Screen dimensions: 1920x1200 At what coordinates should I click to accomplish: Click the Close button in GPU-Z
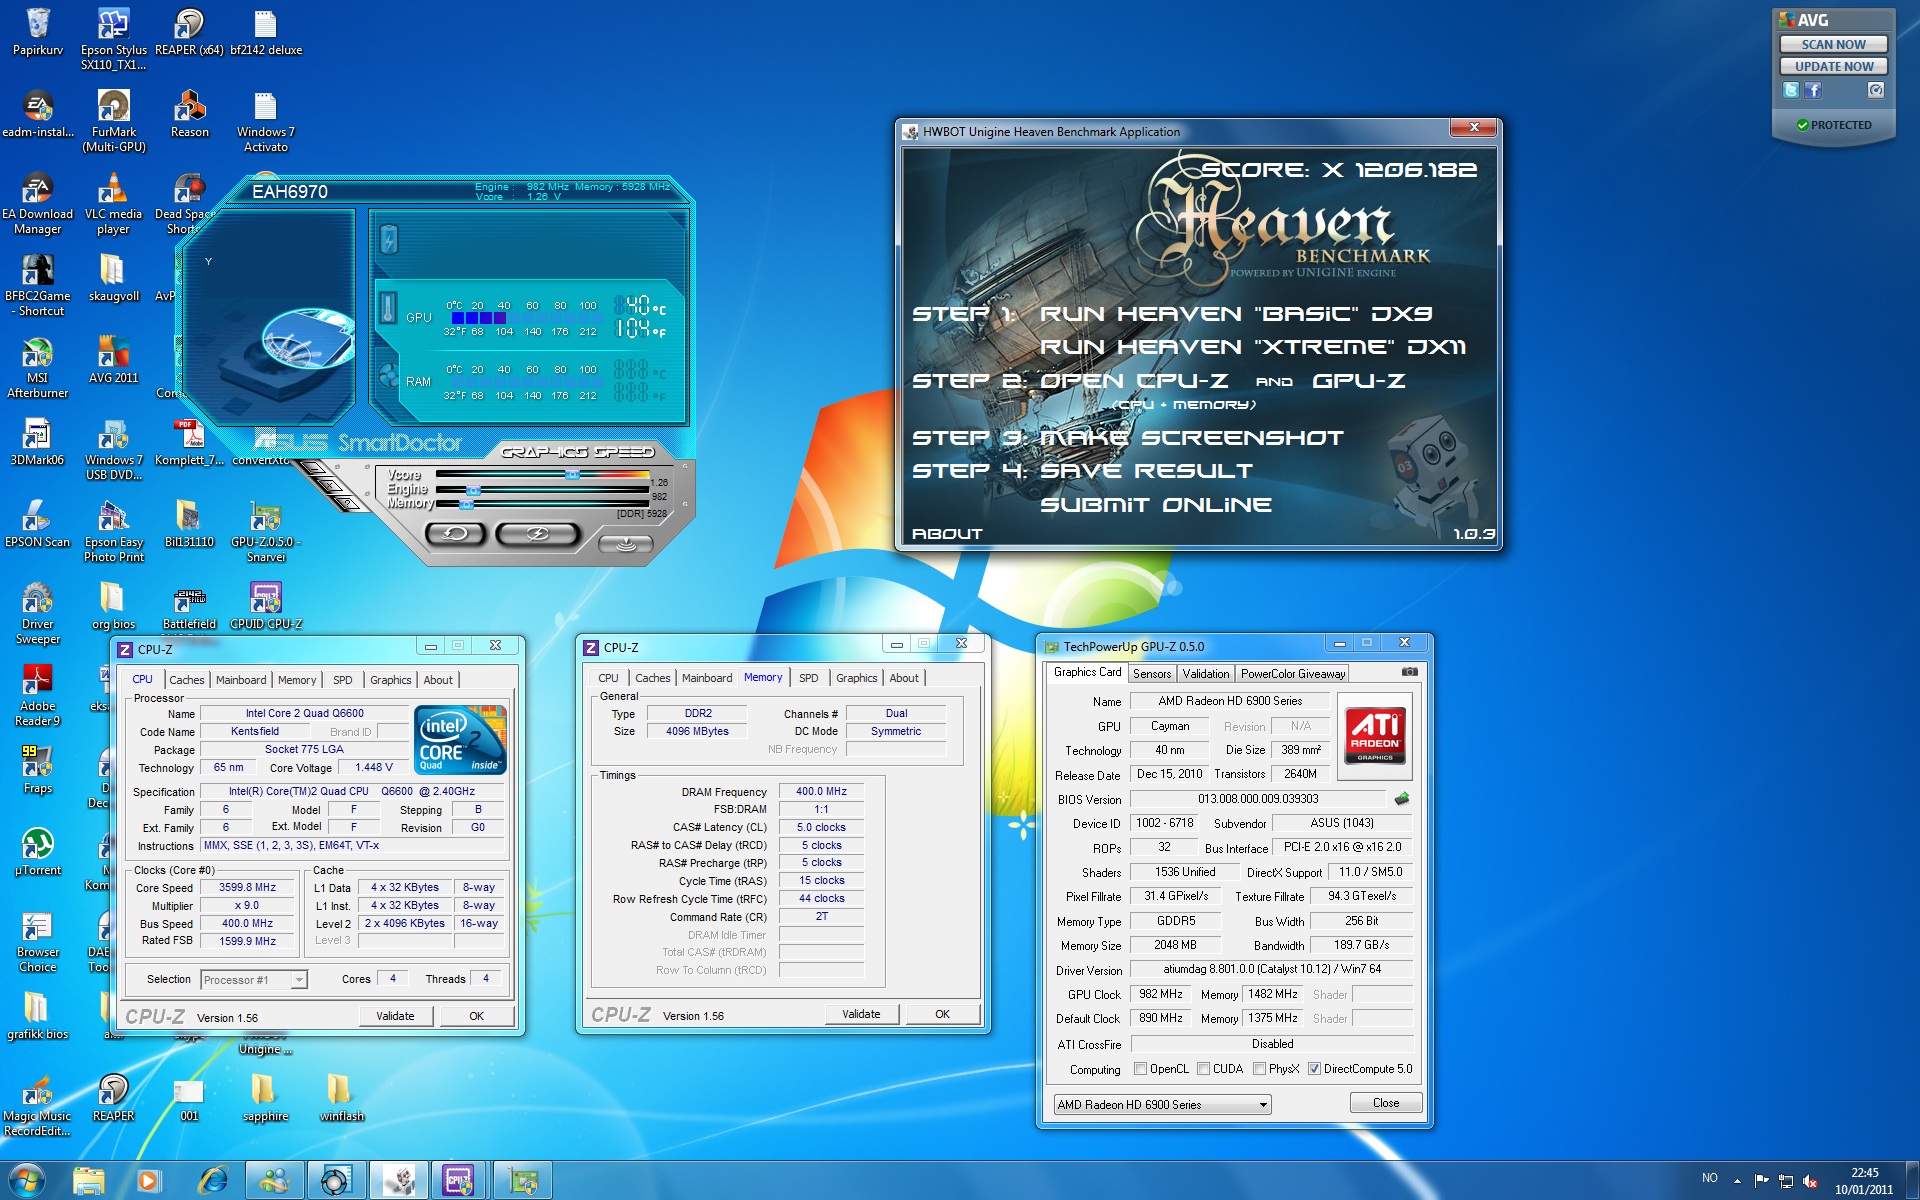(x=1386, y=1103)
